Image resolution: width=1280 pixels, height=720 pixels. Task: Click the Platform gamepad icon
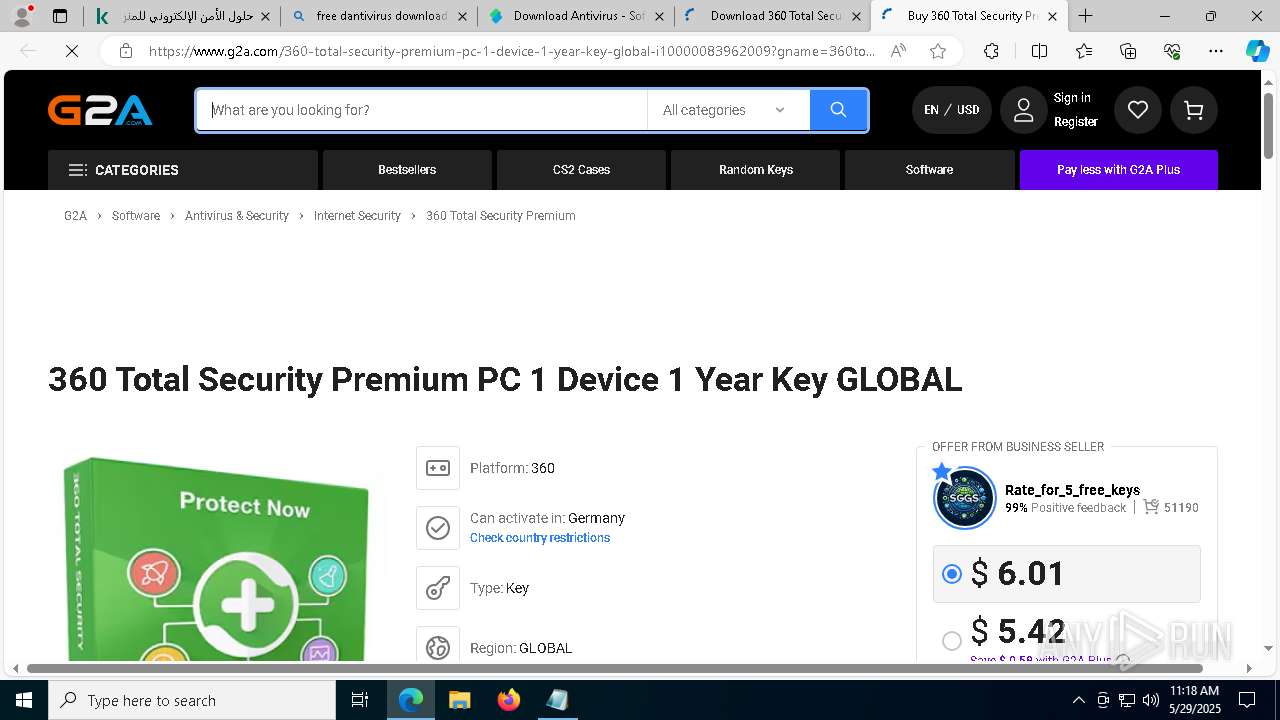click(438, 468)
